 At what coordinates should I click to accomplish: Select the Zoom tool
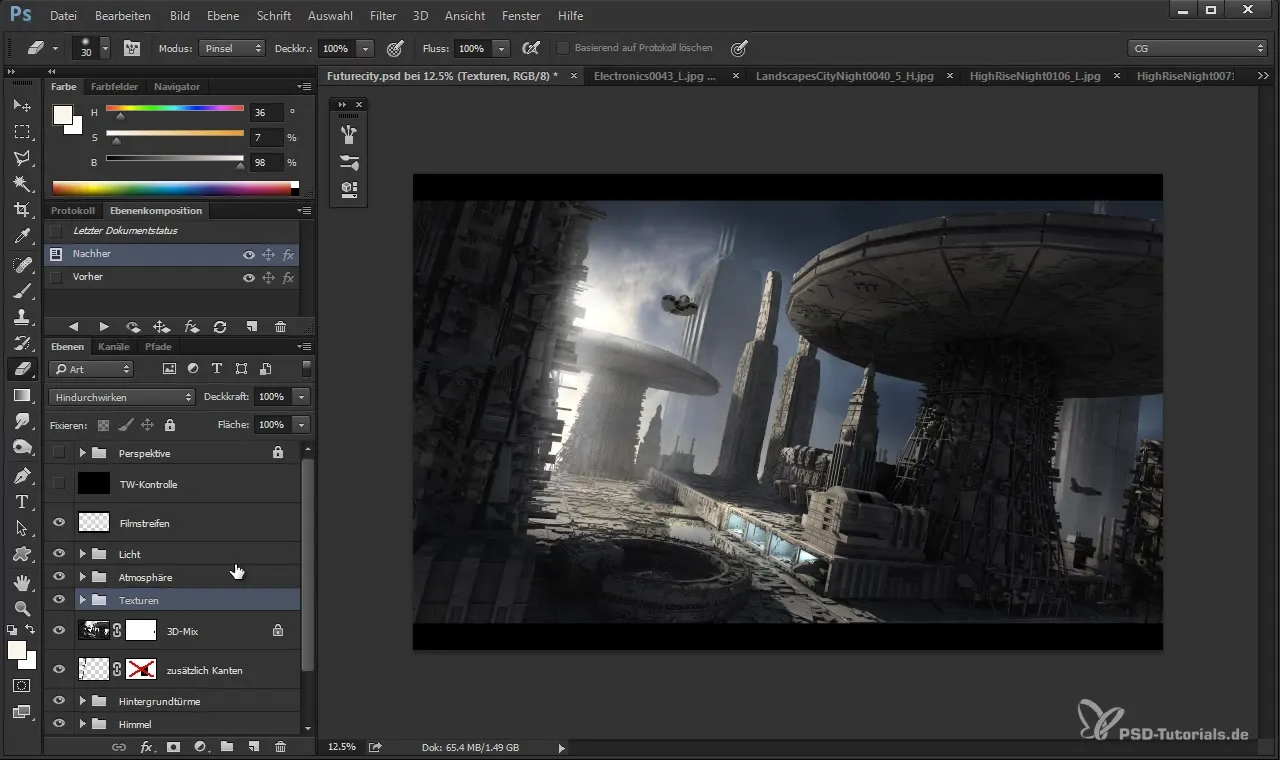pos(21,608)
